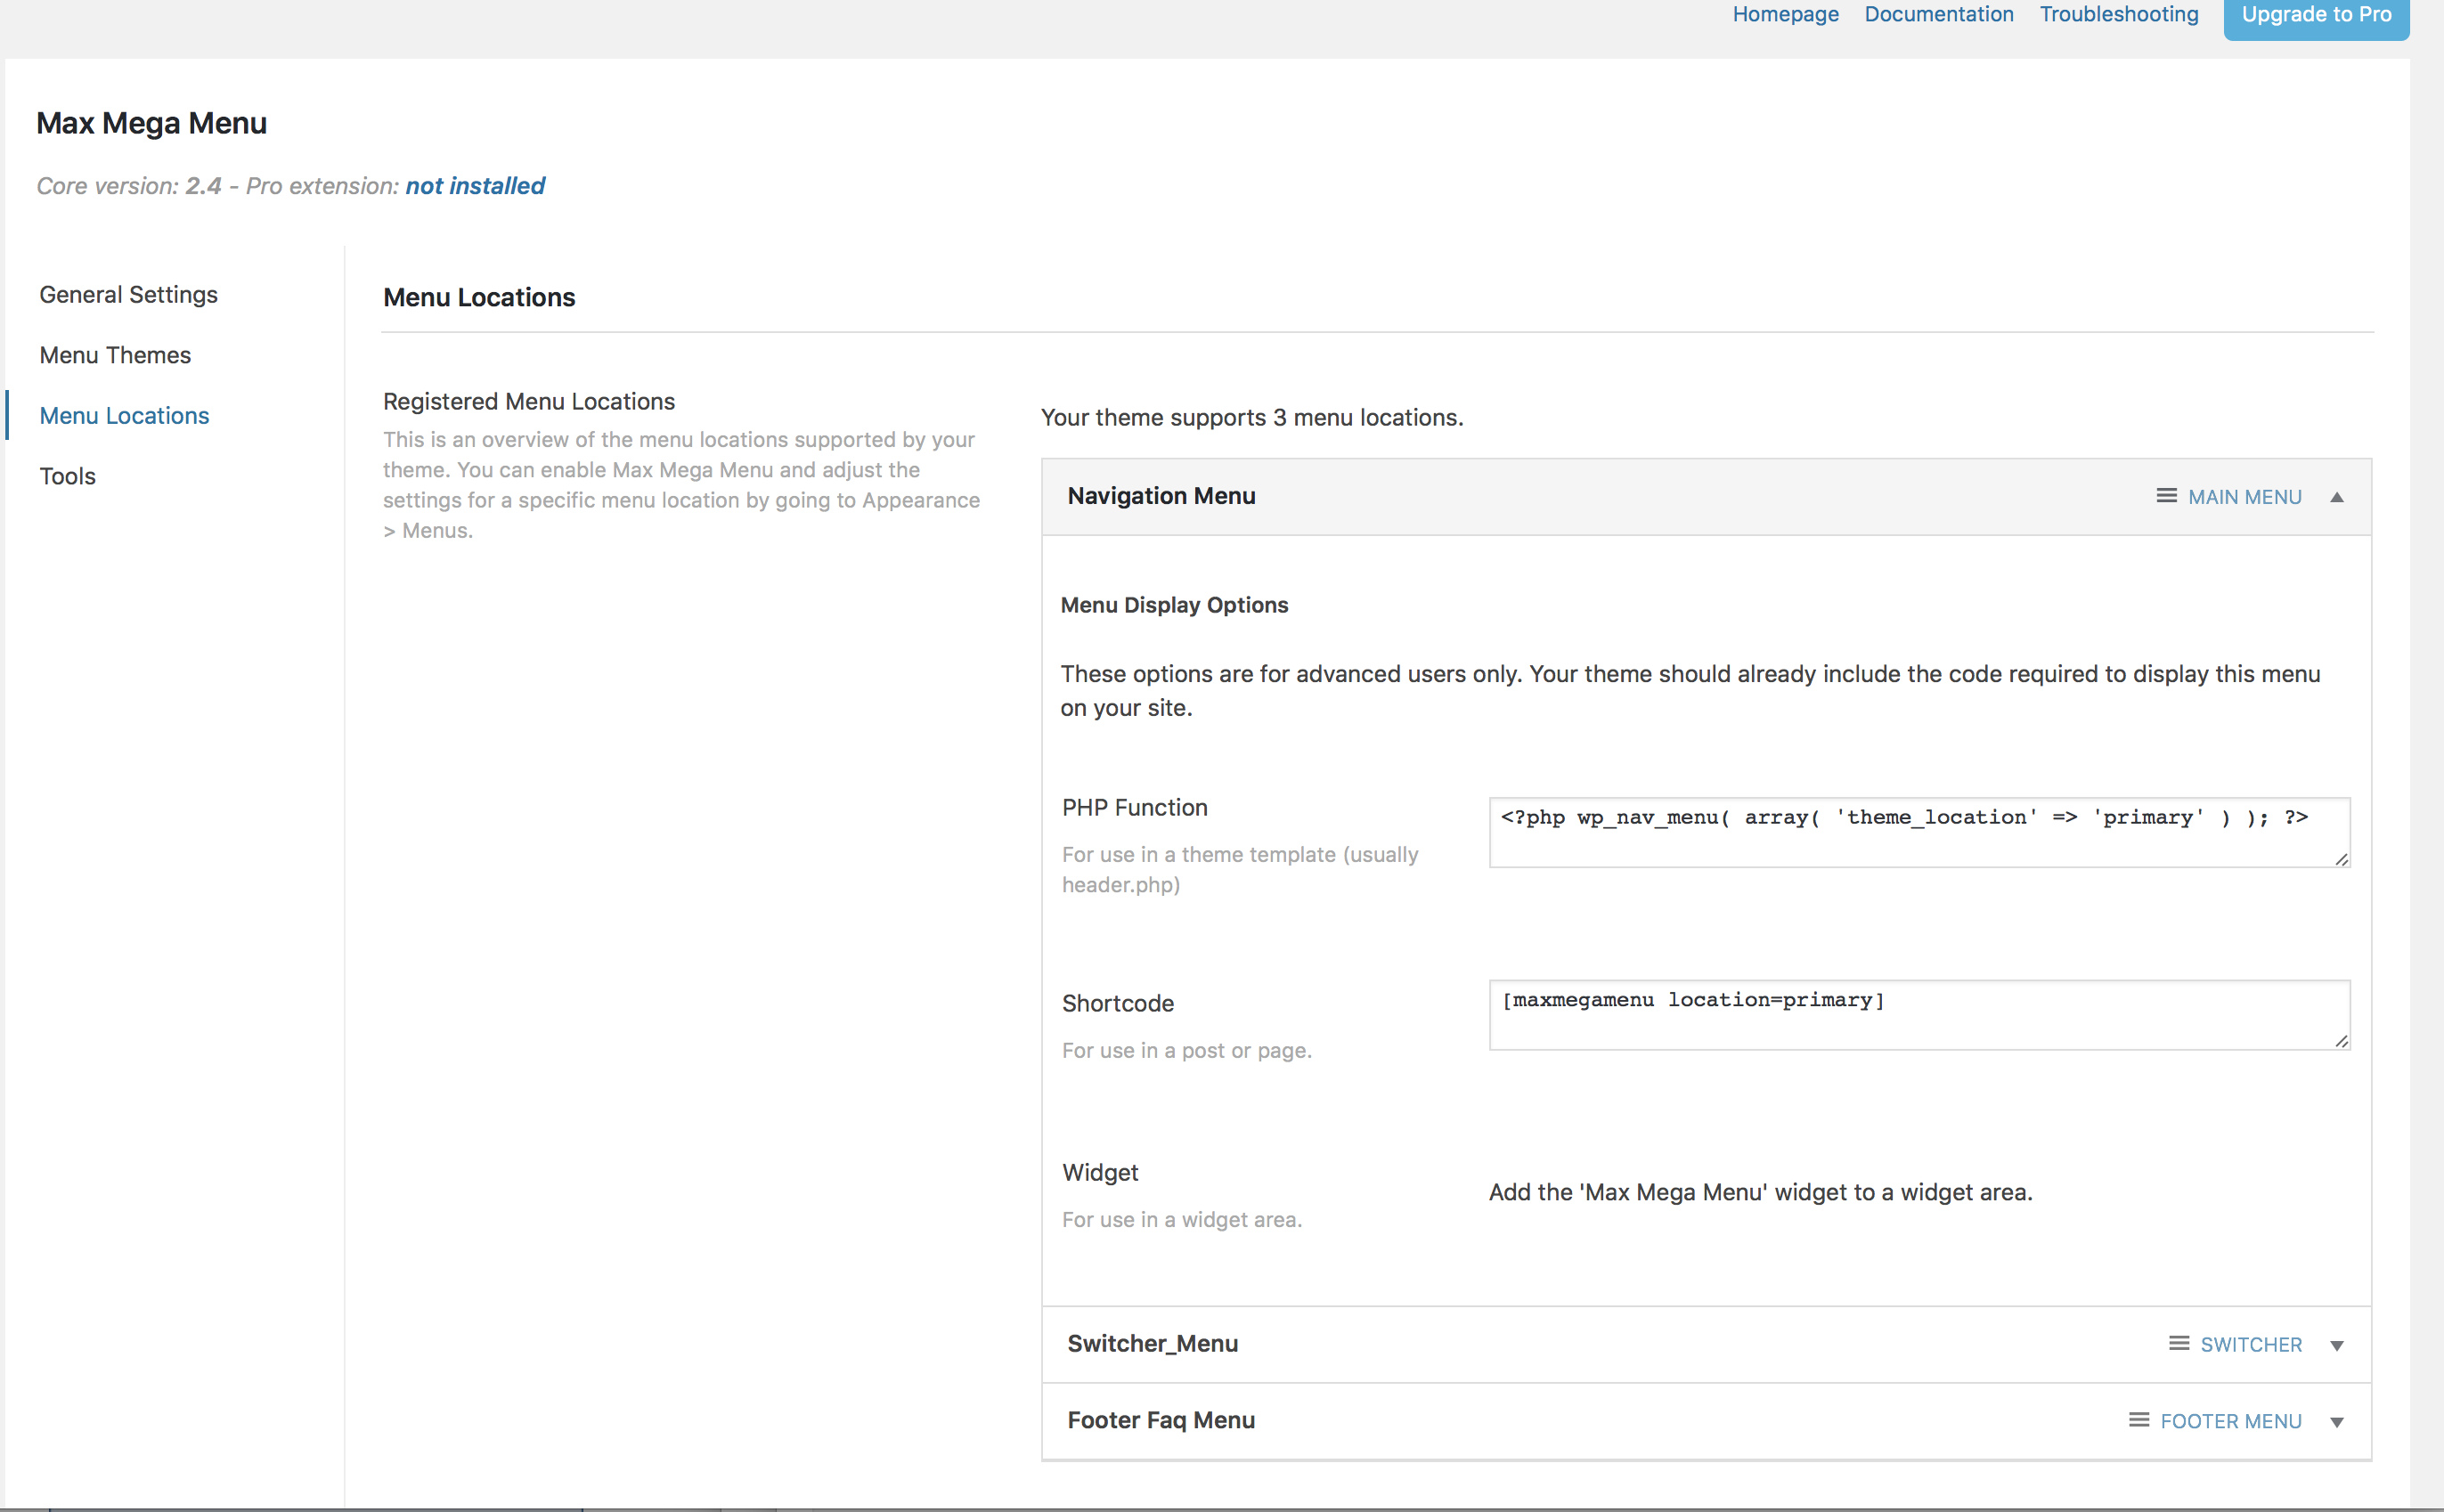Click the Menu Locations section heading
The height and width of the screenshot is (1512, 2444).
point(479,298)
